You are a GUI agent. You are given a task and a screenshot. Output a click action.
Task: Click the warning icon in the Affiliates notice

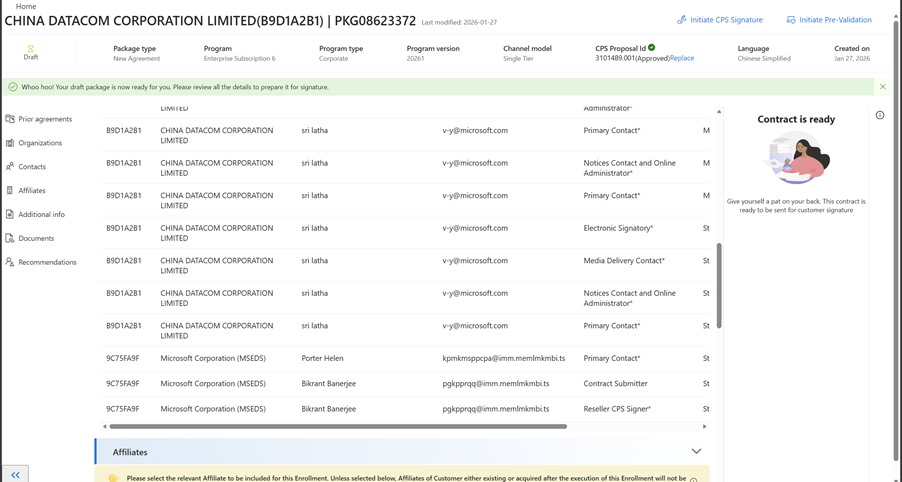point(113,479)
